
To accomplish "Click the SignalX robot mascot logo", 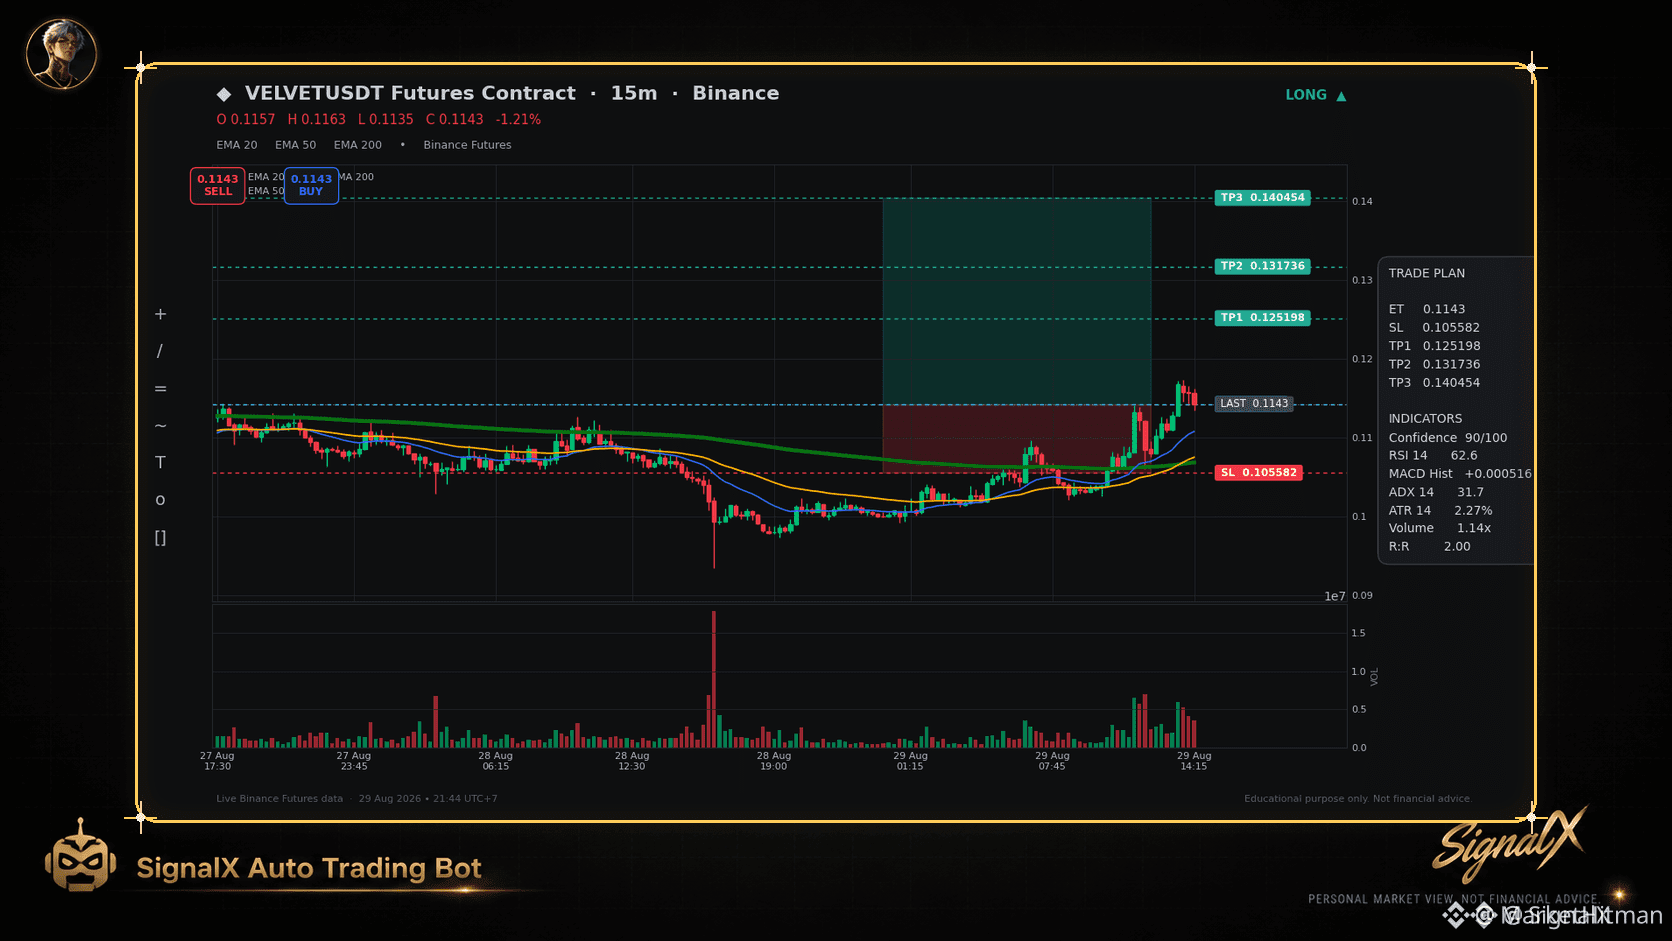I will point(80,856).
